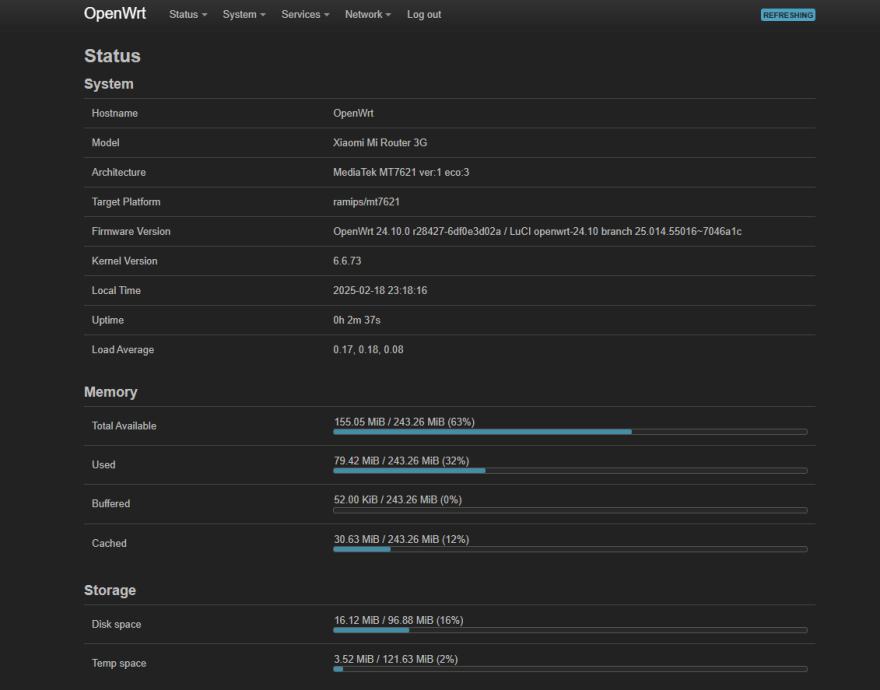
Task: Select the Temp space usage bar
Action: pyautogui.click(x=570, y=669)
